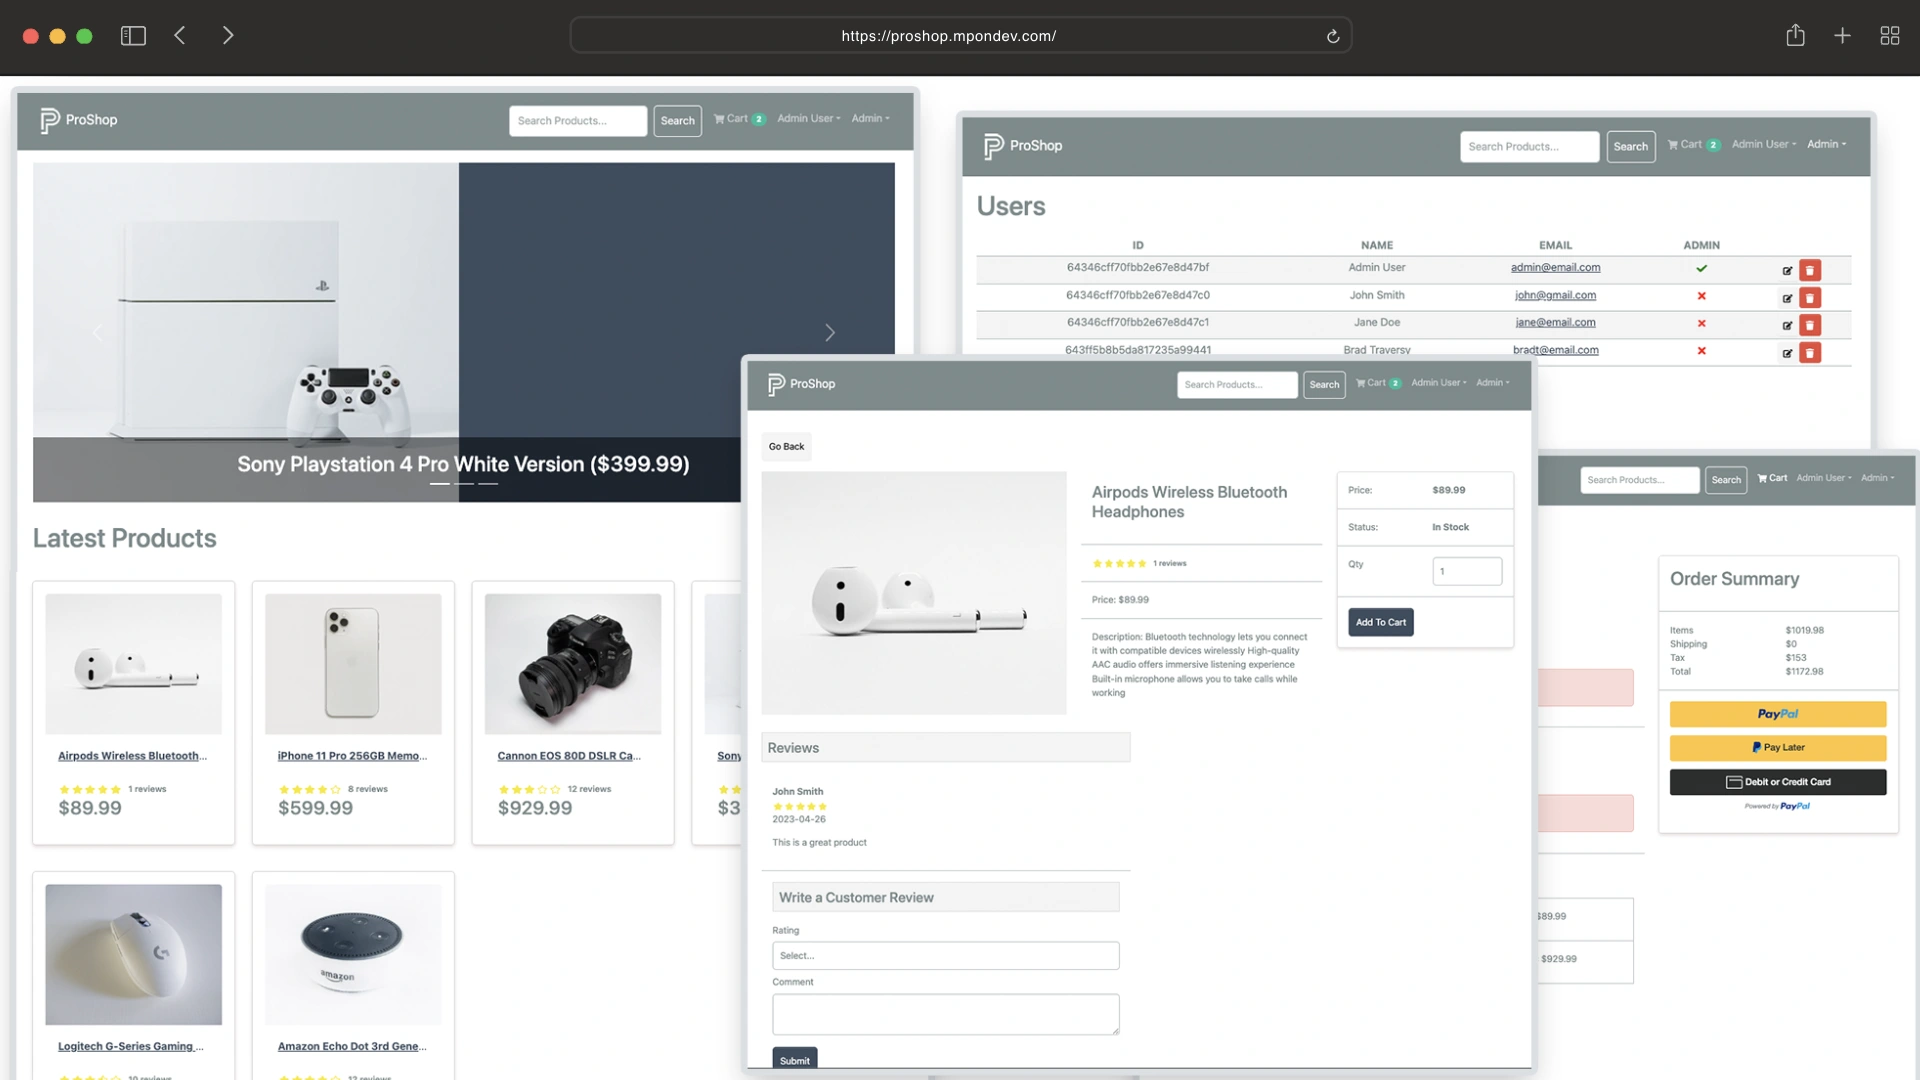Click comment input field for customer review
Screen dimensions: 1920x1080
click(944, 1013)
